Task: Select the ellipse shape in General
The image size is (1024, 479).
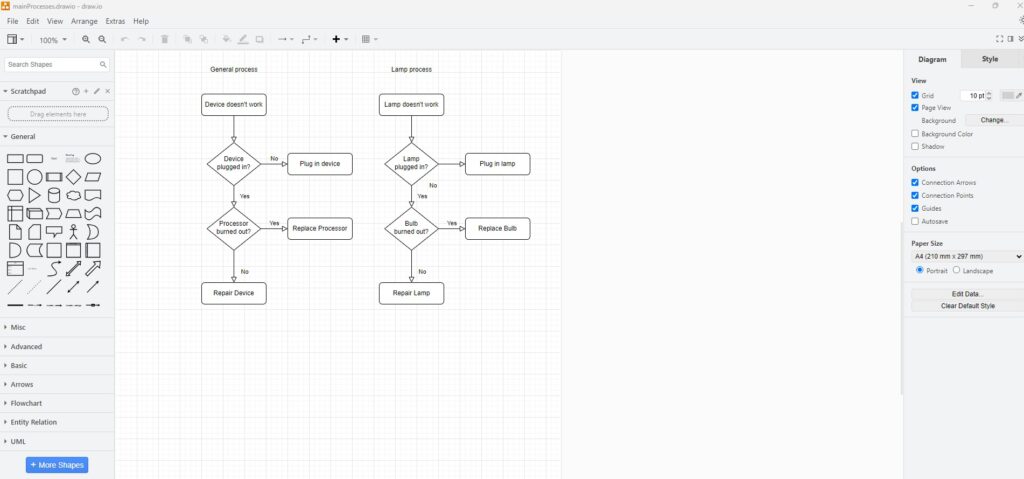Action: coord(93,159)
